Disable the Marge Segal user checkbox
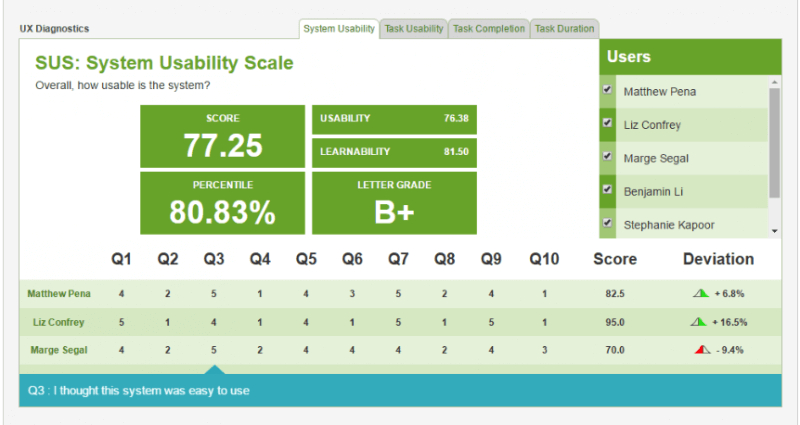 [x=607, y=156]
